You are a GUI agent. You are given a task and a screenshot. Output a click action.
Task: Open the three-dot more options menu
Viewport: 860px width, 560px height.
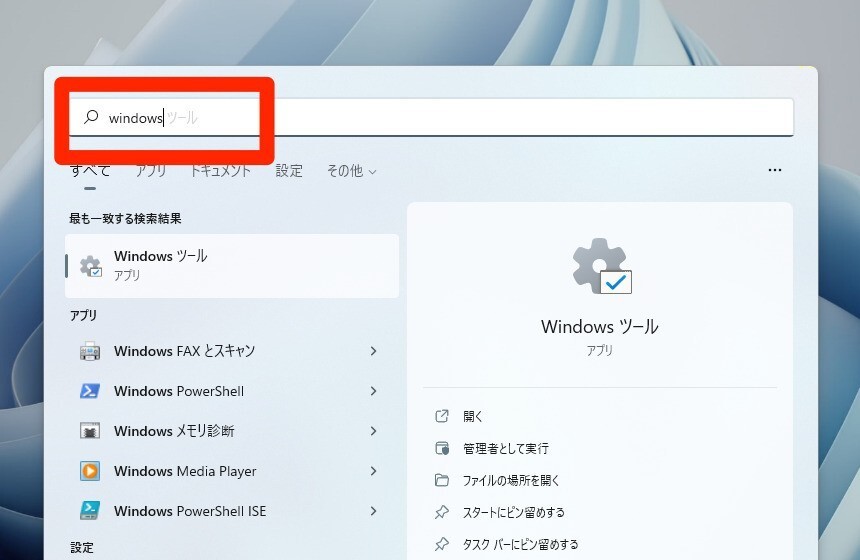coord(774,170)
